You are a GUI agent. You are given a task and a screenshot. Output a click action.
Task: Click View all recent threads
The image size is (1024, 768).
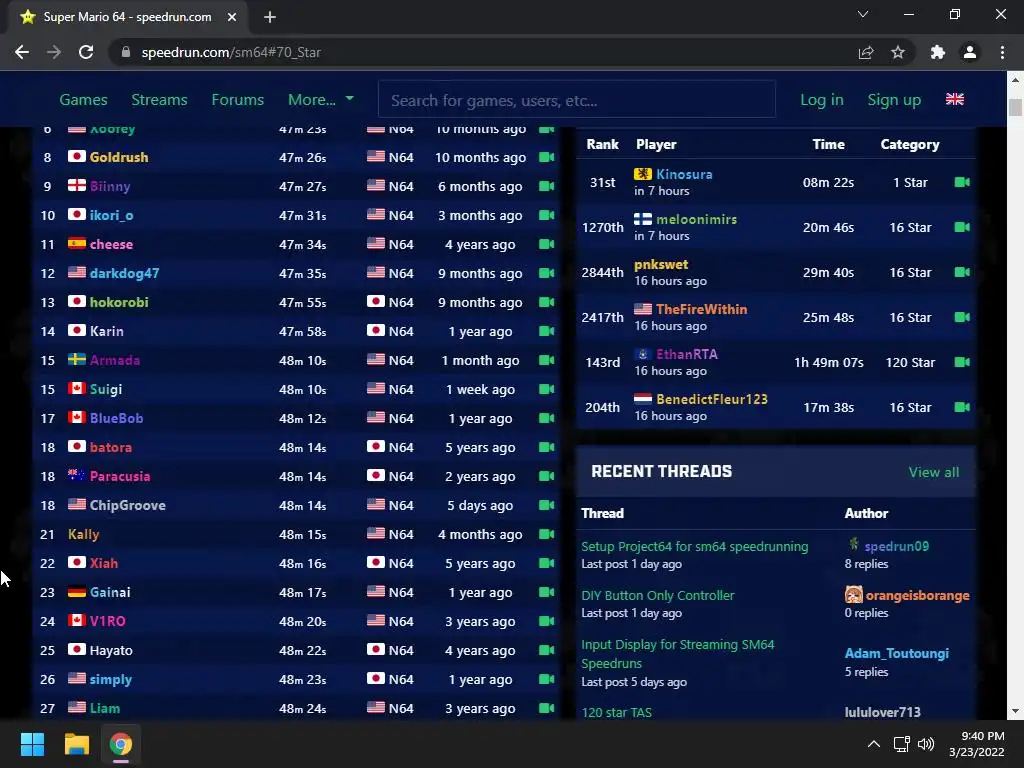pos(934,472)
